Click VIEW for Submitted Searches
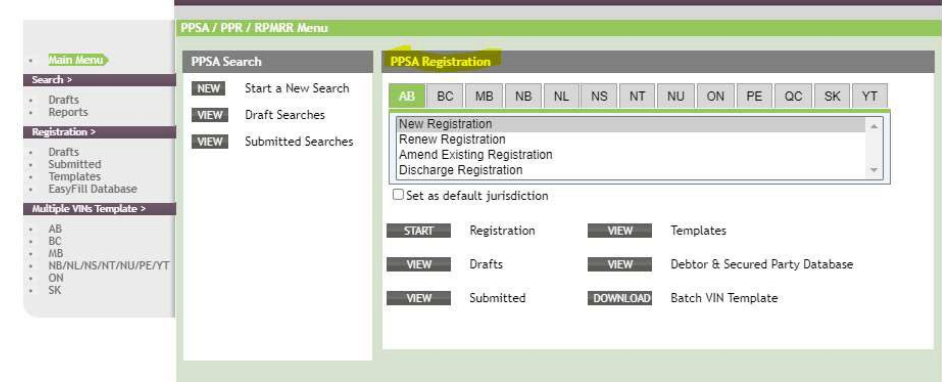 210,142
